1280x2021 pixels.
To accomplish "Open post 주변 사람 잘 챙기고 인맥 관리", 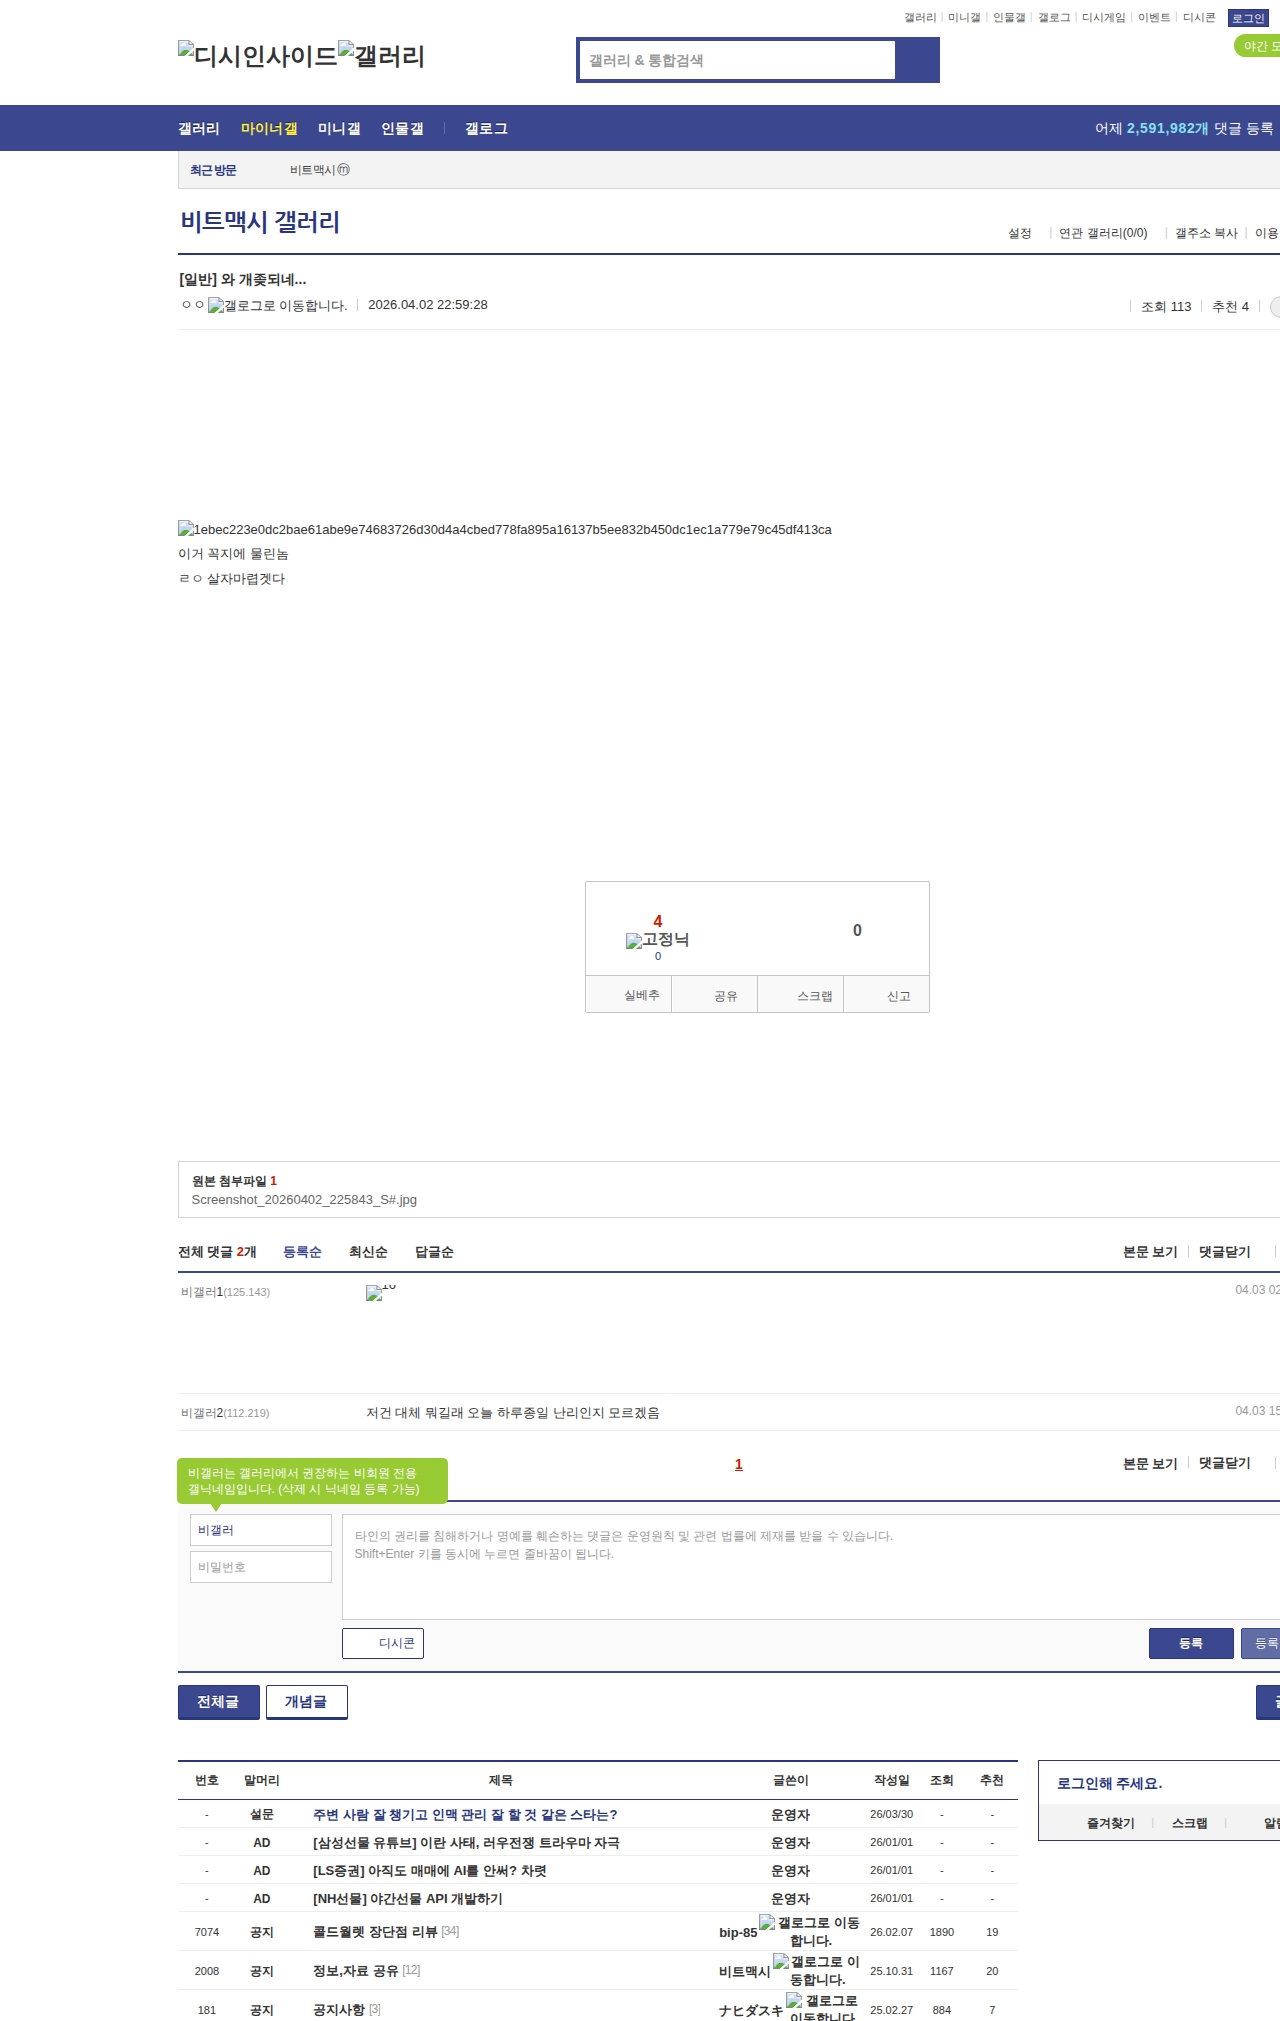I will pos(465,1814).
